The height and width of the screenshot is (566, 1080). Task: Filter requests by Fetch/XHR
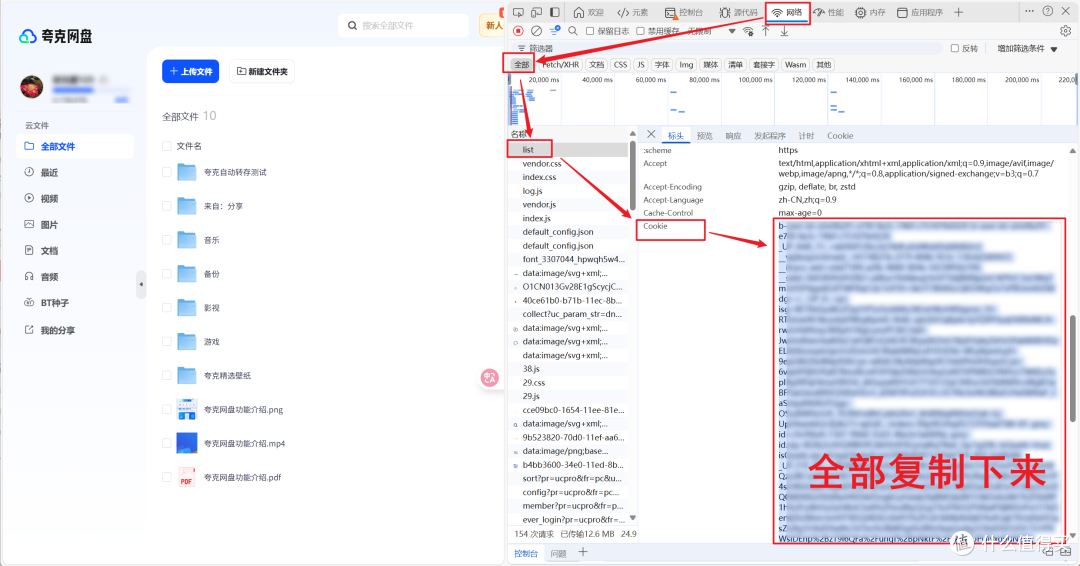tap(560, 65)
